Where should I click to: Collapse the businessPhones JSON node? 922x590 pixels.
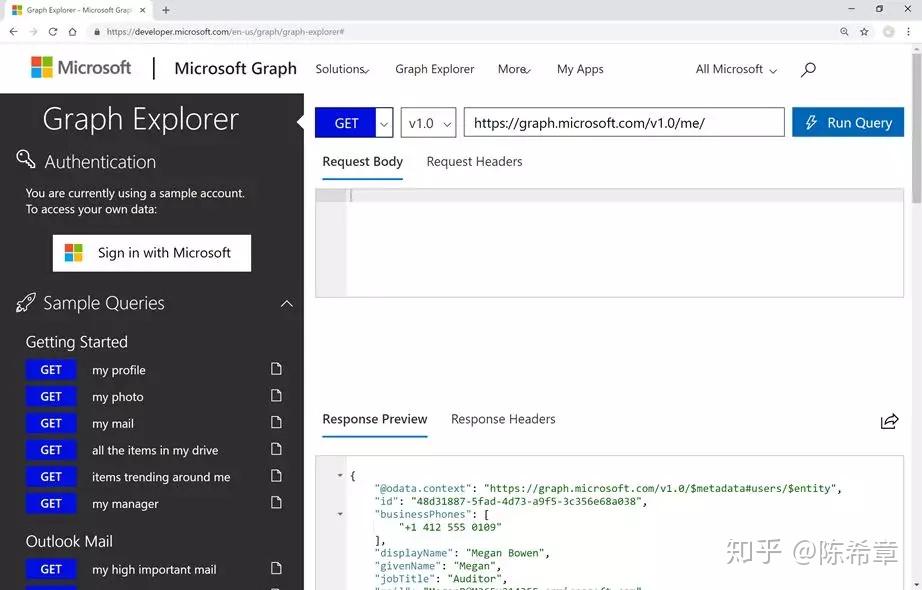pyautogui.click(x=340, y=513)
